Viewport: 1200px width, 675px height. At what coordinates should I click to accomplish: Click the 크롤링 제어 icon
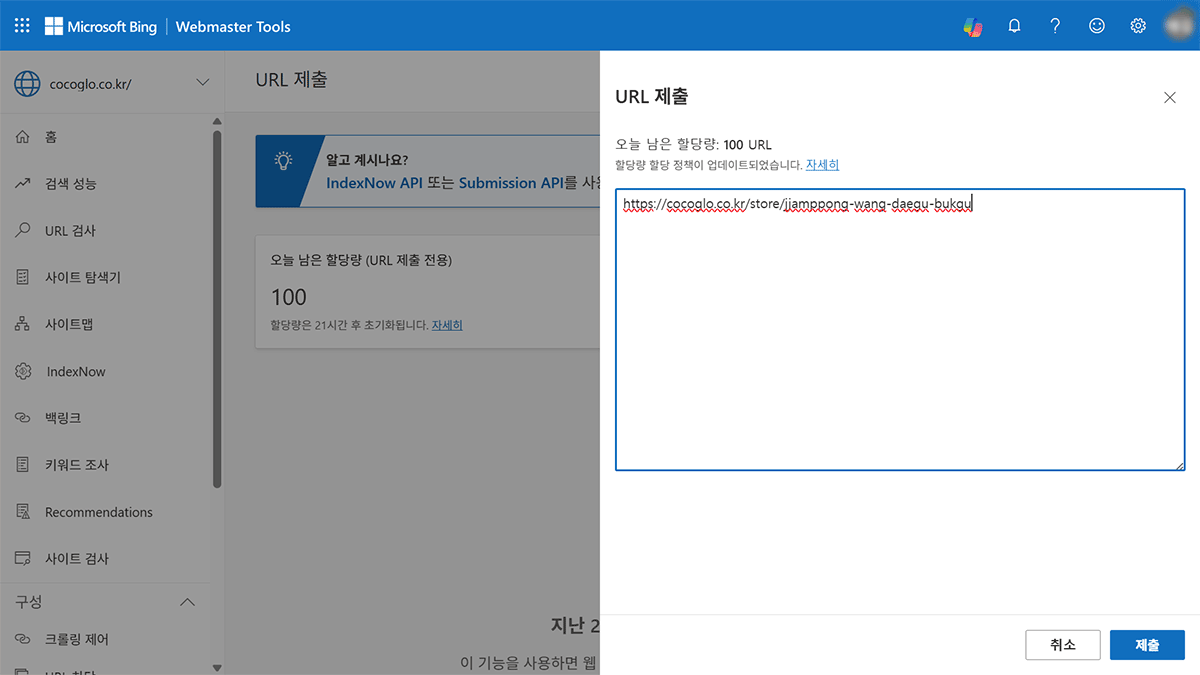click(23, 639)
